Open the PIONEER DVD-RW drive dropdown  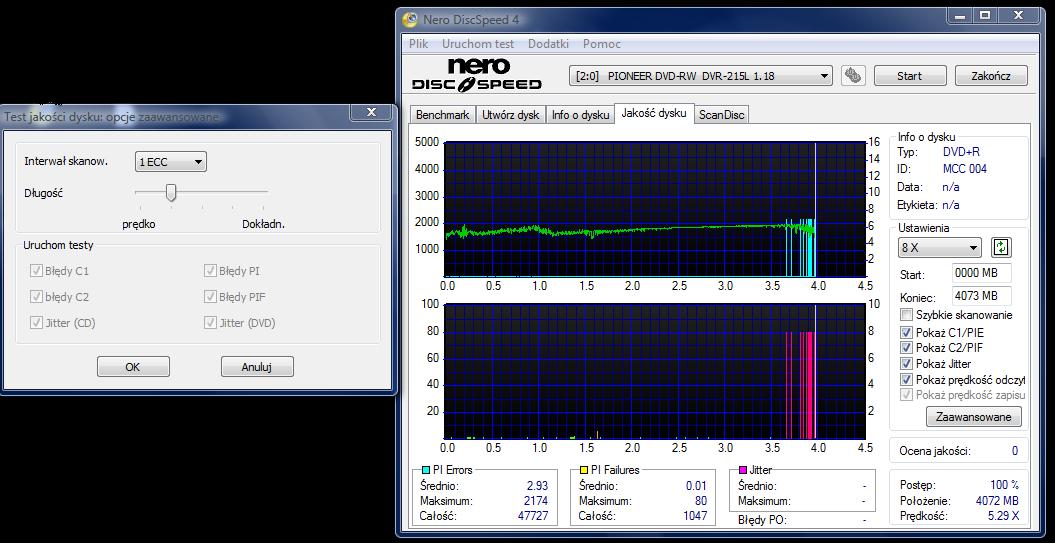click(700, 76)
